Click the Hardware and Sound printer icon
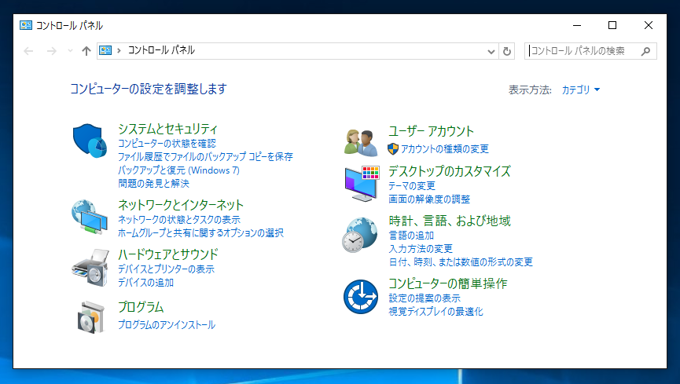This screenshot has height=384, width=680. click(x=90, y=268)
